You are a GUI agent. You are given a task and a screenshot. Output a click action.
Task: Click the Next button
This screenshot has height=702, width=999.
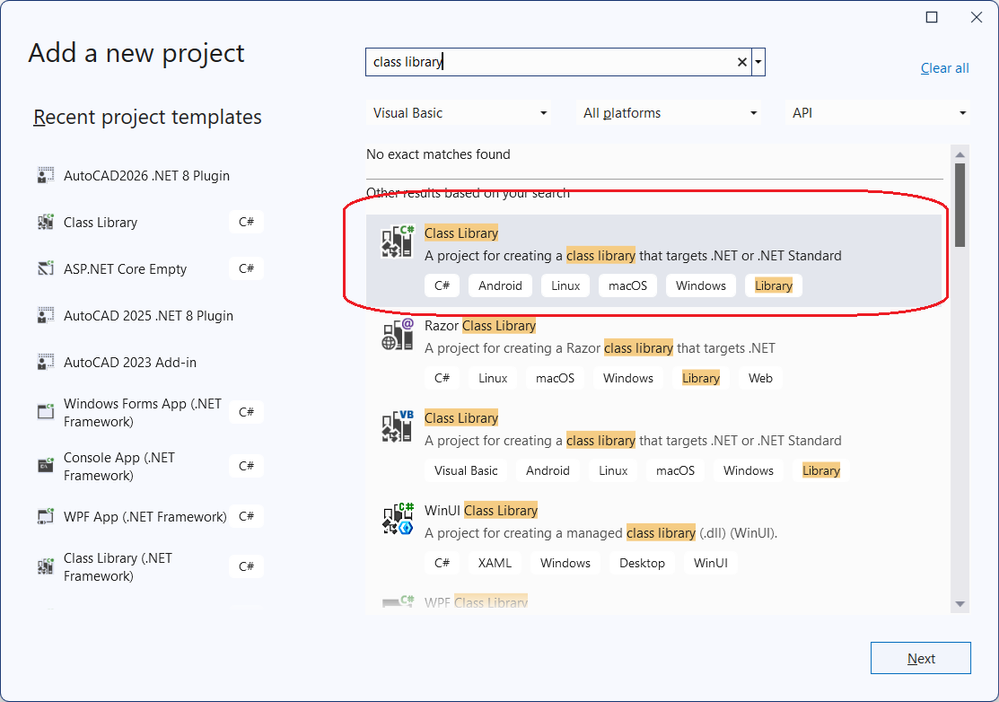[921, 658]
